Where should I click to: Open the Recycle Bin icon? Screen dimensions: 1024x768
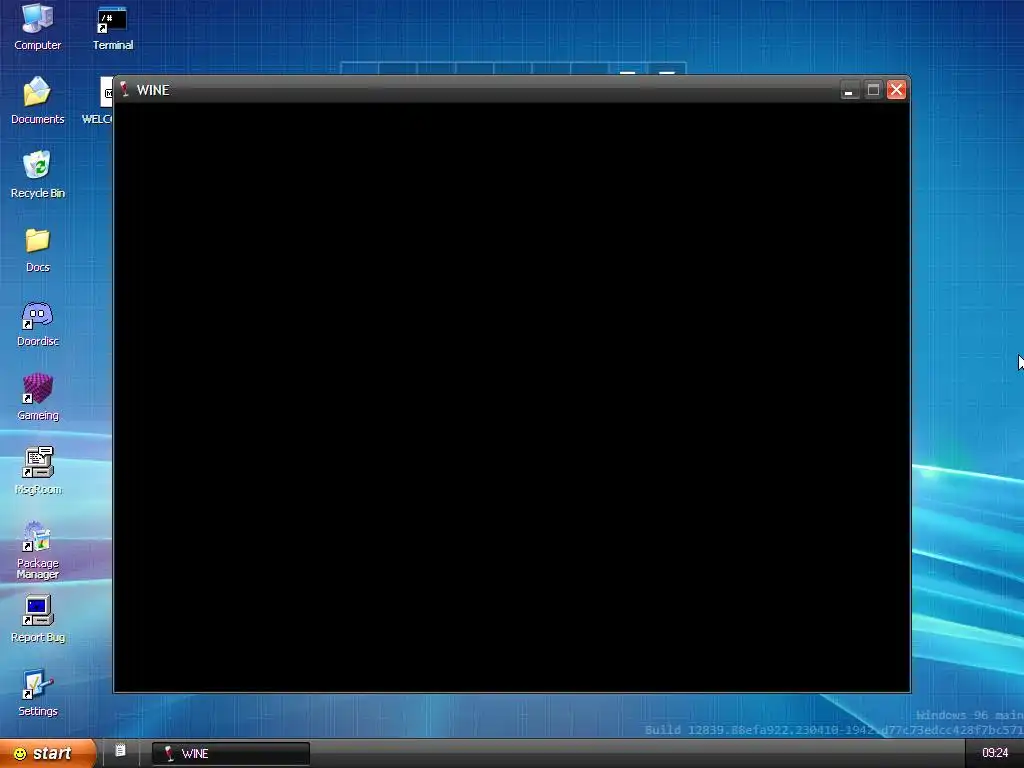[x=38, y=174]
